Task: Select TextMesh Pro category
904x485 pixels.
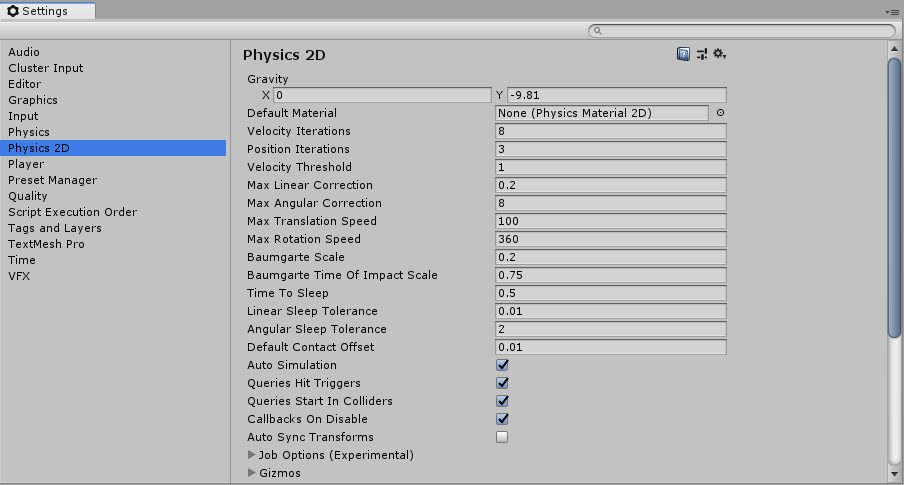Action: [x=113, y=244]
